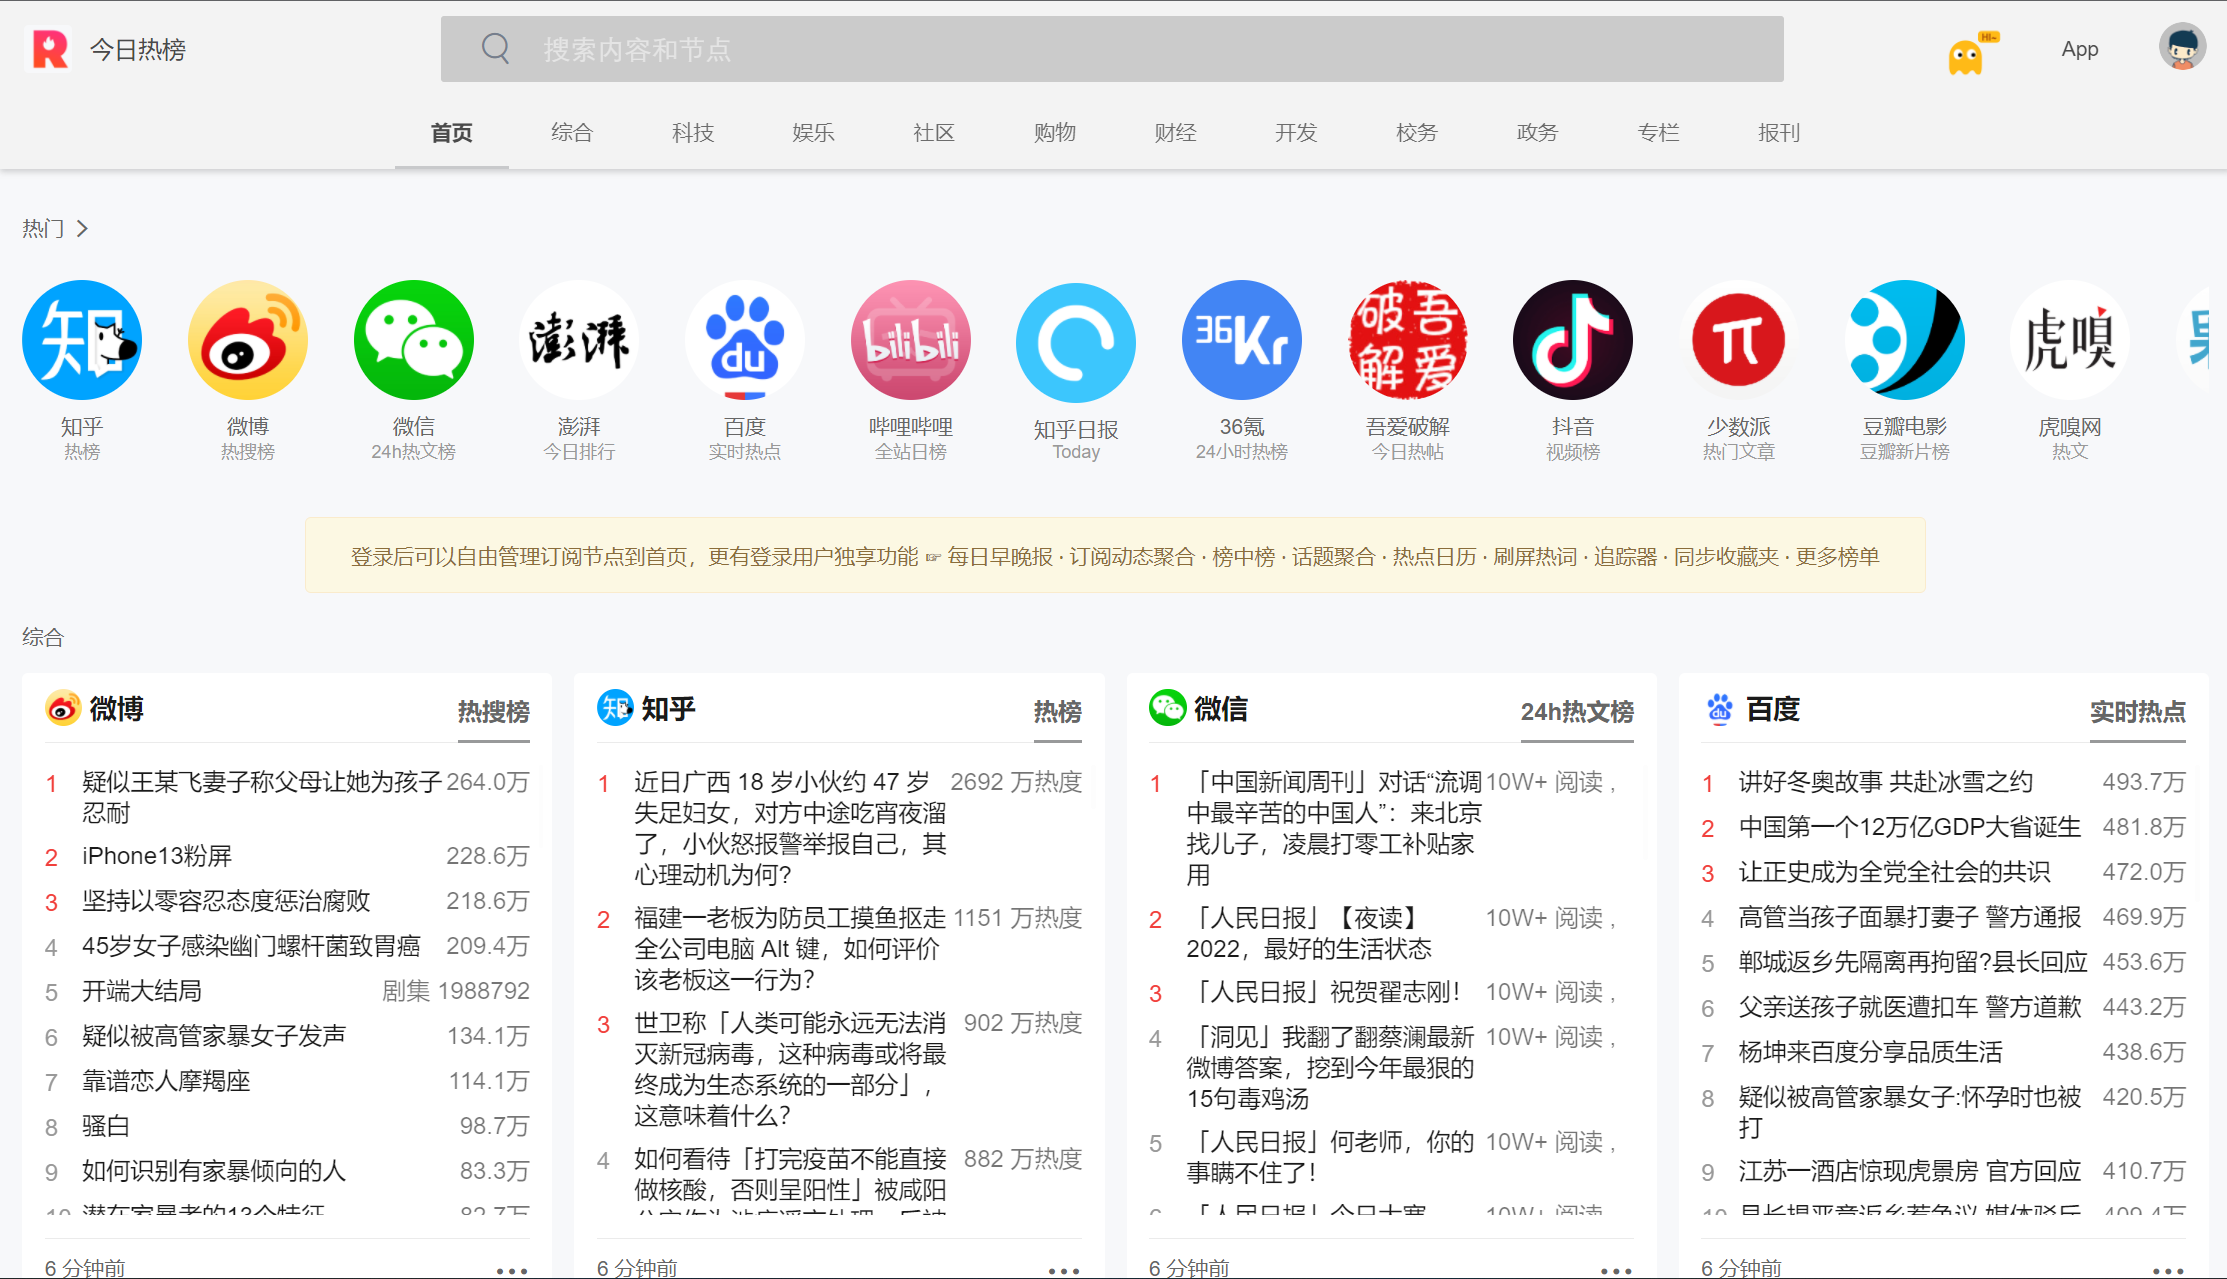The image size is (2227, 1279).
Task: Expand the 热门 section chevron
Action: click(82, 229)
